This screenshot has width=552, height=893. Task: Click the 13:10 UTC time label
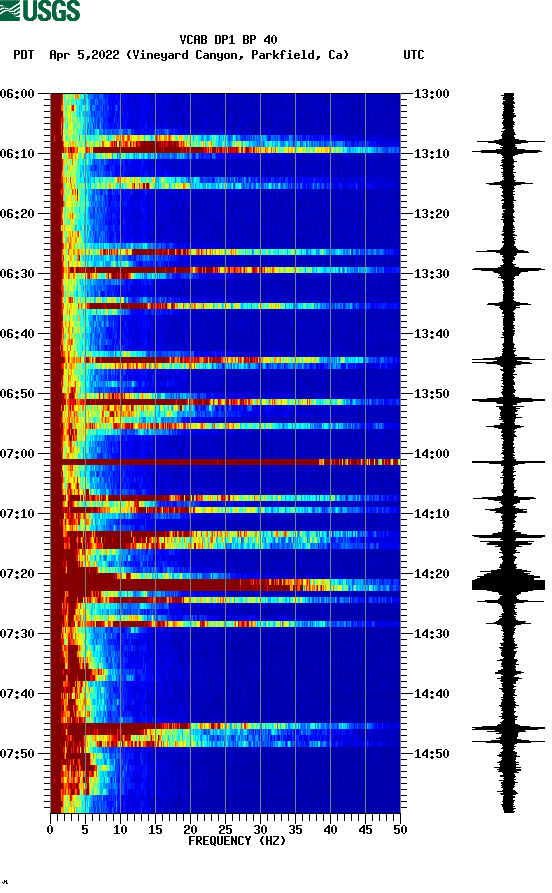(431, 154)
